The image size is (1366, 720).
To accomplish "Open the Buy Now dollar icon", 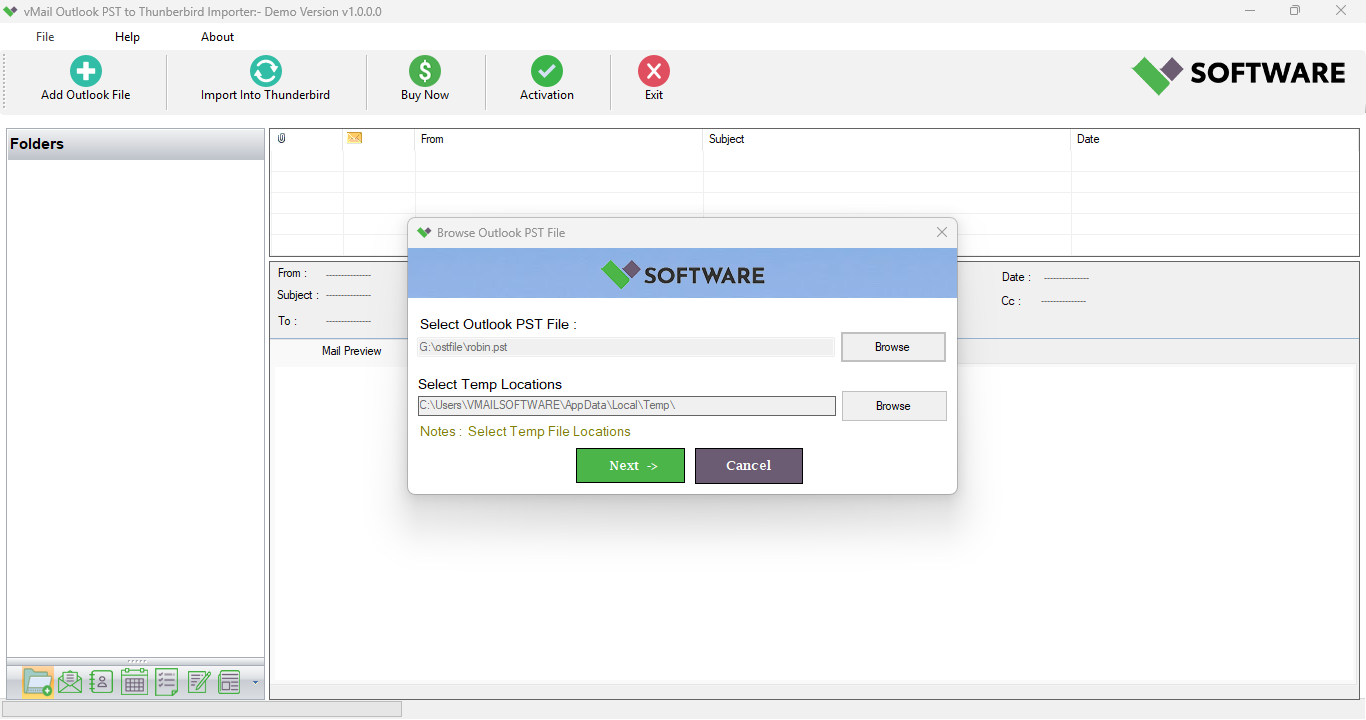I will (x=425, y=72).
